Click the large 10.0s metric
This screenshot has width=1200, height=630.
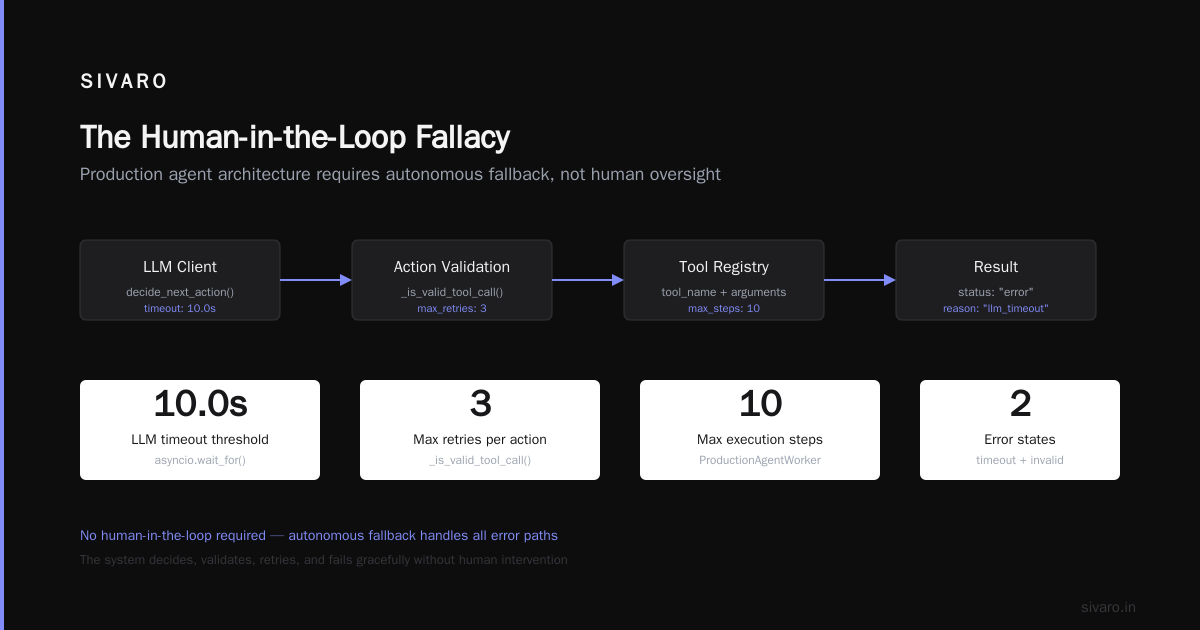(200, 404)
